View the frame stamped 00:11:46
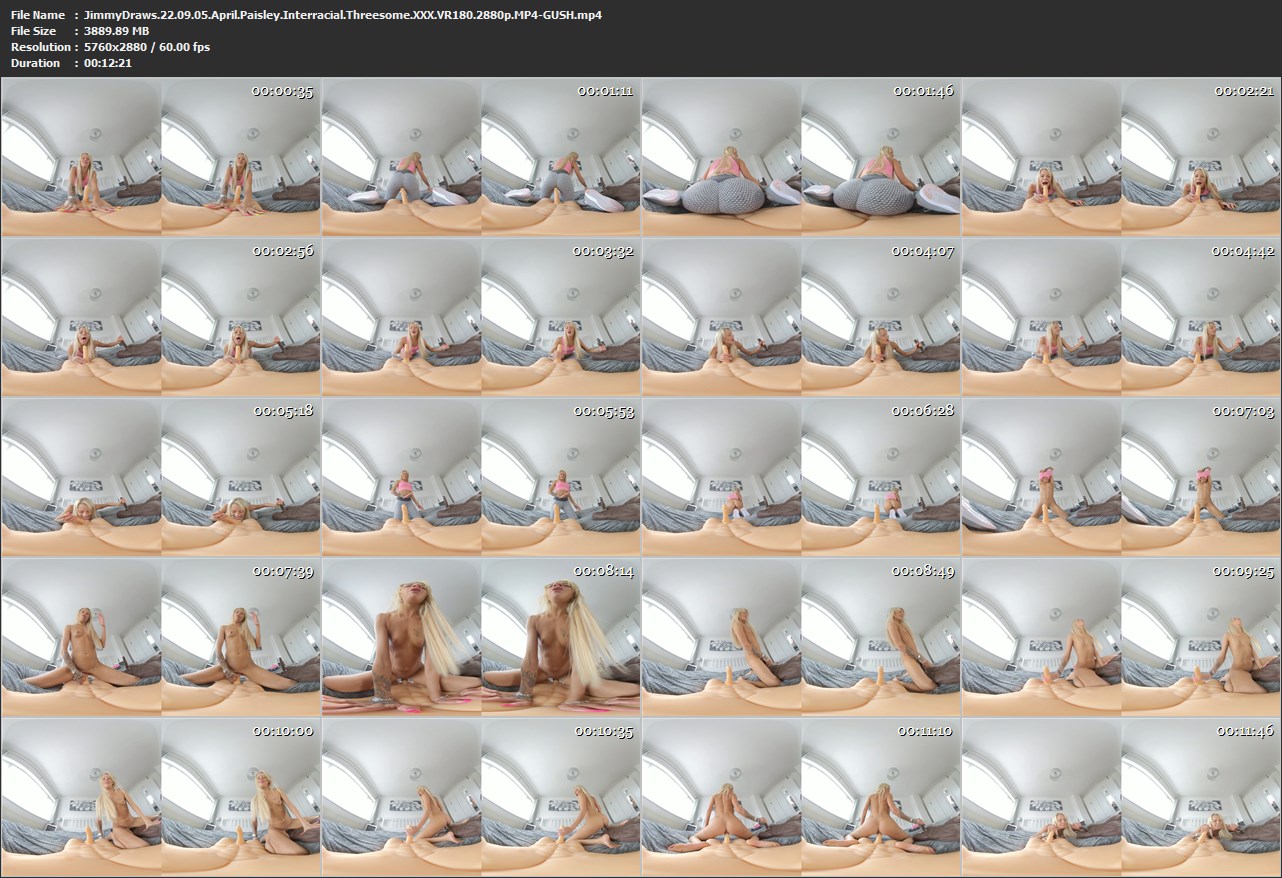The width and height of the screenshot is (1282, 878). (x=1120, y=798)
